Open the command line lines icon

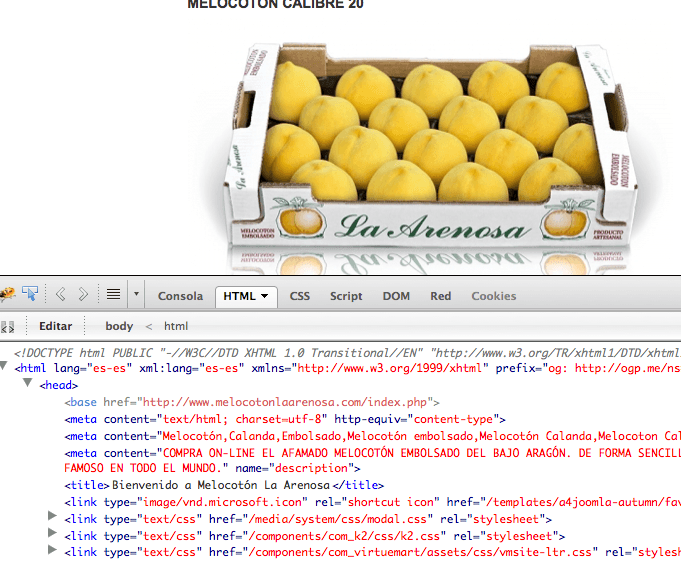113,294
